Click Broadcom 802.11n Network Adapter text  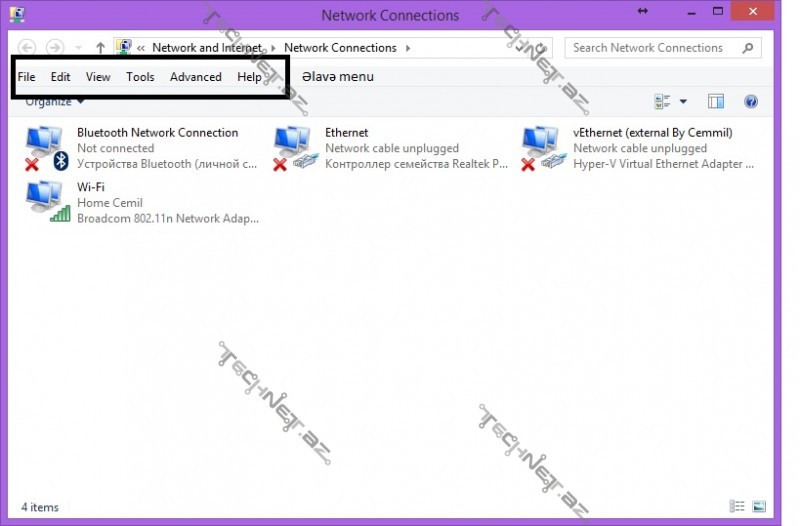click(x=168, y=218)
